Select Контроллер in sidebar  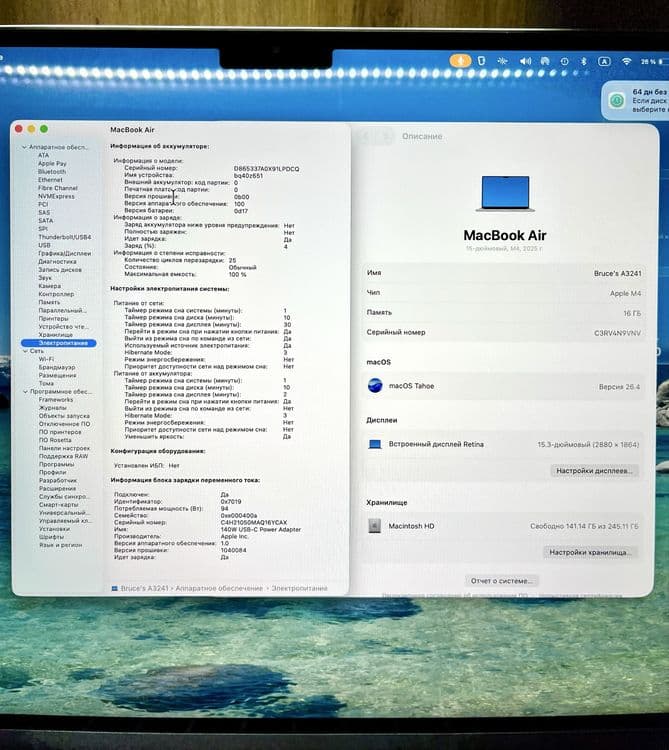pyautogui.click(x=56, y=294)
